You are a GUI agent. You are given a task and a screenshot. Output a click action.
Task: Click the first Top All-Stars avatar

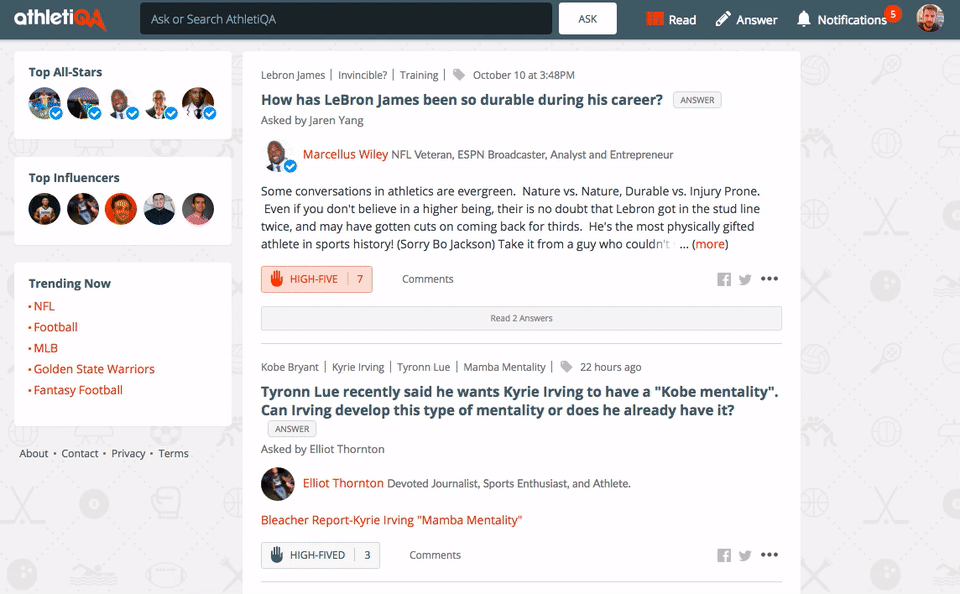45,103
